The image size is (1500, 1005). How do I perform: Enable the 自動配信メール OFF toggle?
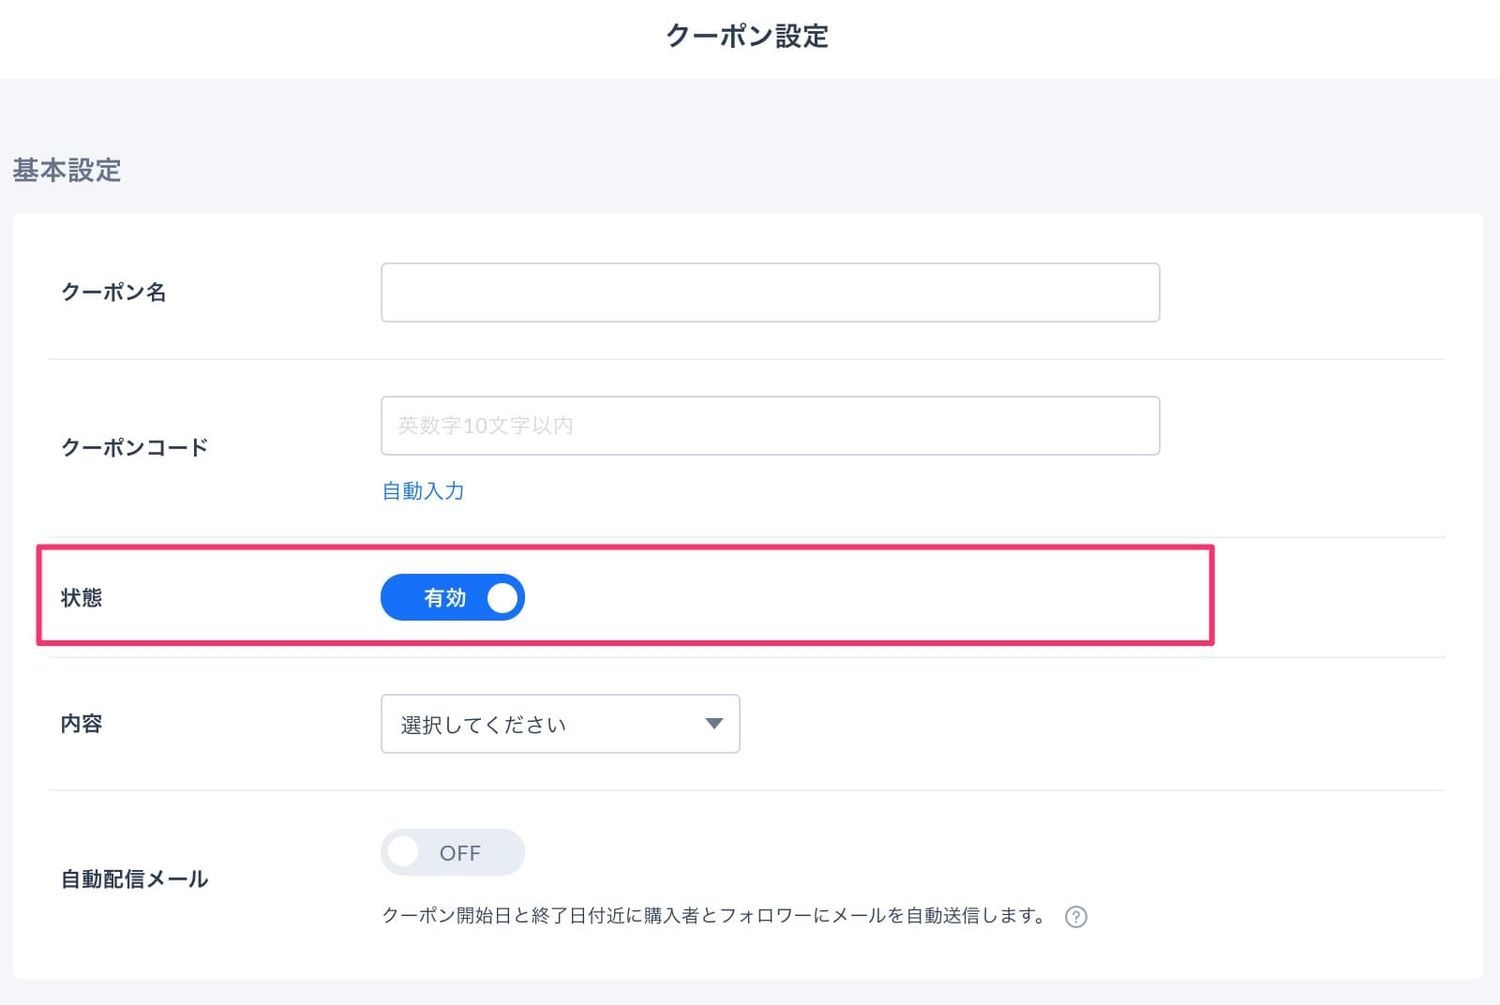point(452,852)
